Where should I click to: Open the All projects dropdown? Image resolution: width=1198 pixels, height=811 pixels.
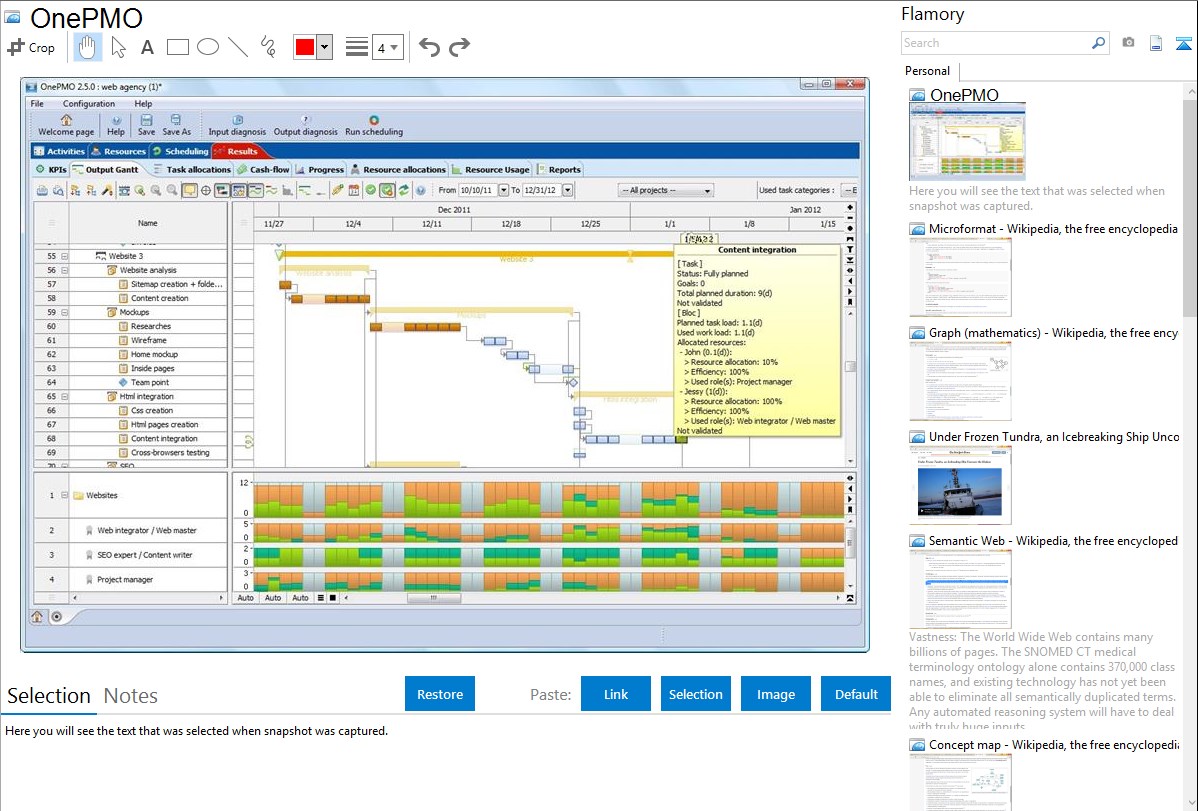[x=665, y=190]
